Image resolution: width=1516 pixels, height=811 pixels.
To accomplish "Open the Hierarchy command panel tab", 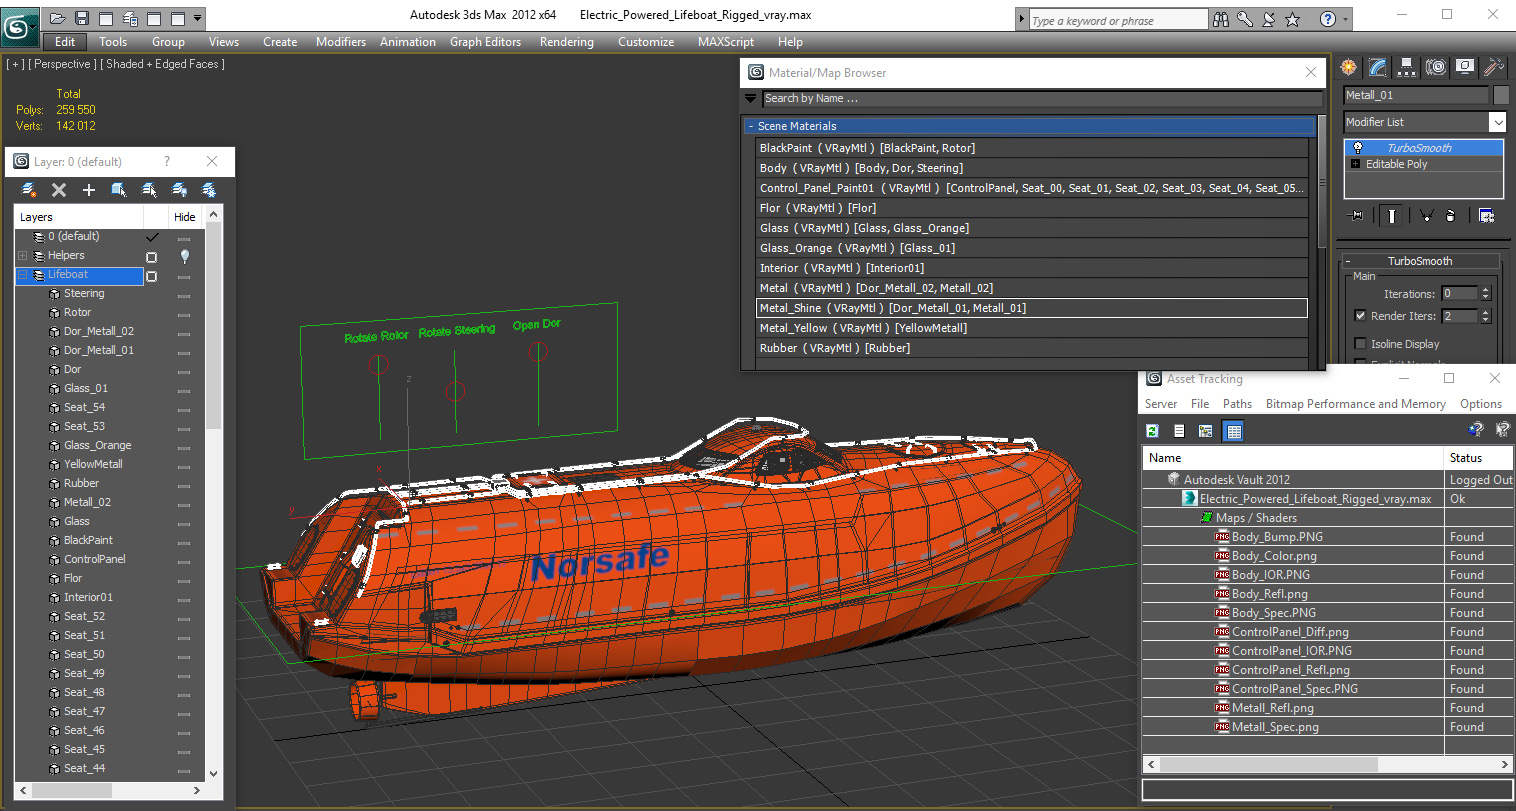I will 1407,67.
